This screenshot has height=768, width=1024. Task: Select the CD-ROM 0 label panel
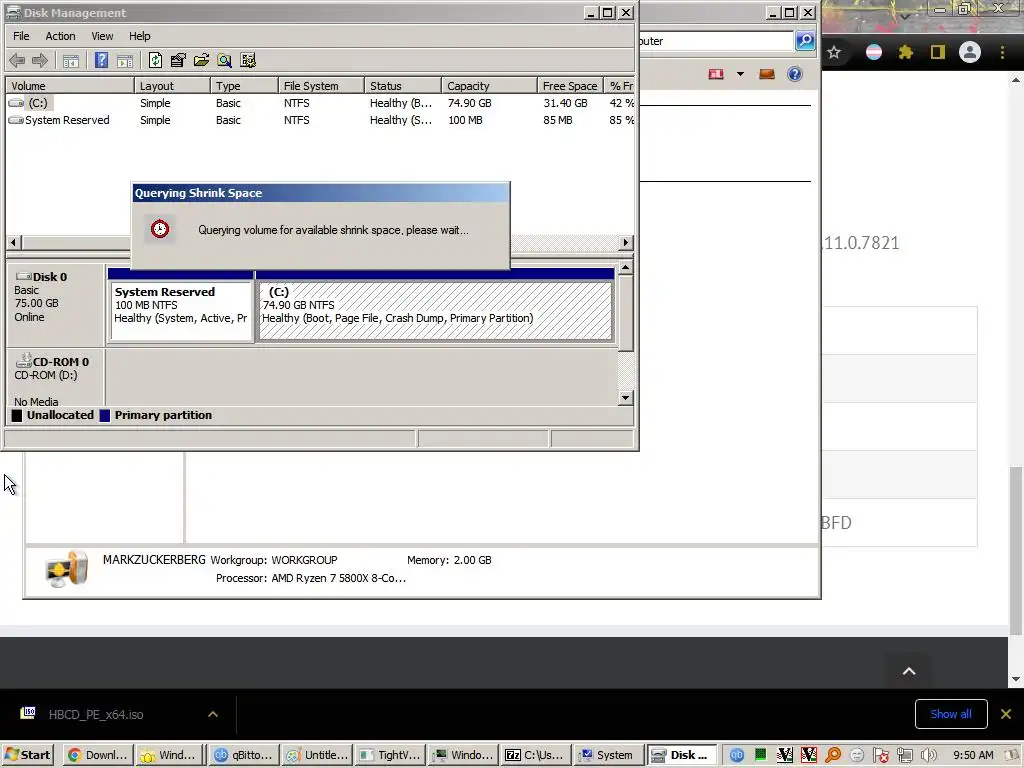click(x=56, y=379)
